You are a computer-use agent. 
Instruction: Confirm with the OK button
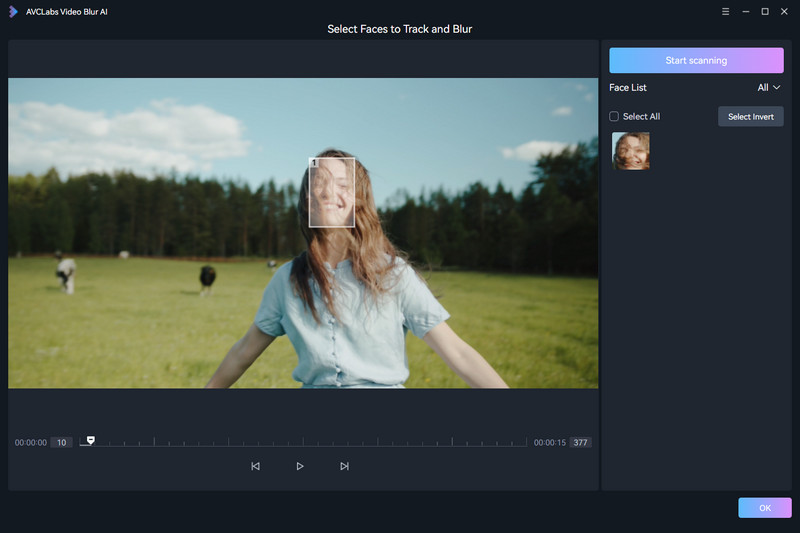[764, 508]
